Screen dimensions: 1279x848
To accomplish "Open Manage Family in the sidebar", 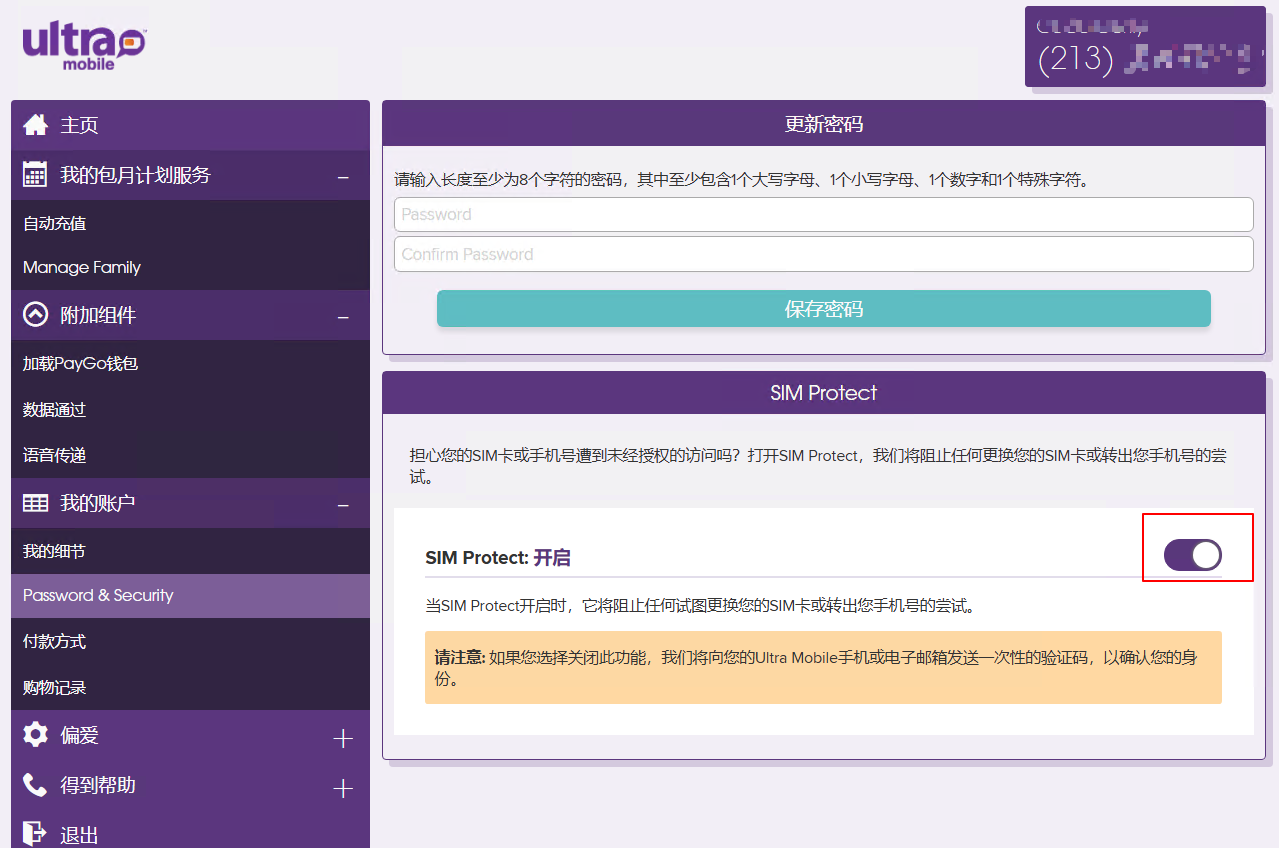I will click(82, 267).
